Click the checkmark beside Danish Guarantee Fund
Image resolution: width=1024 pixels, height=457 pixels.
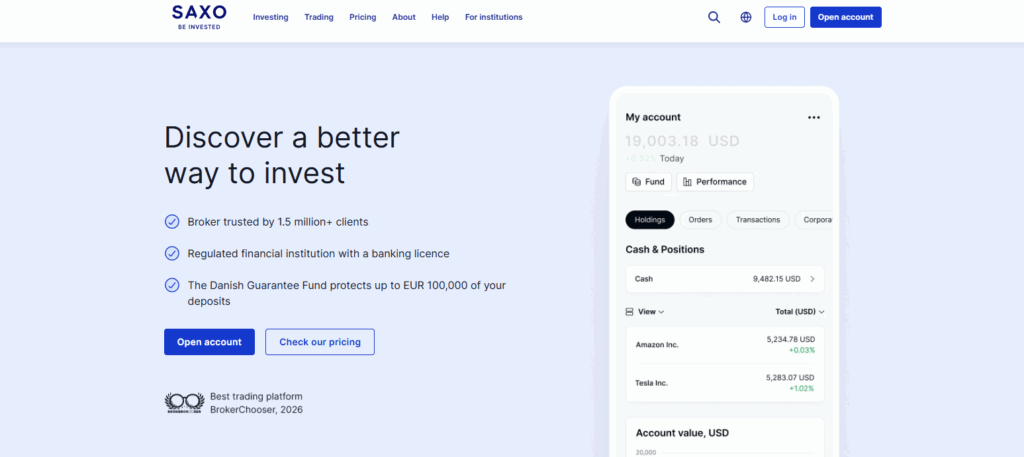(x=172, y=285)
